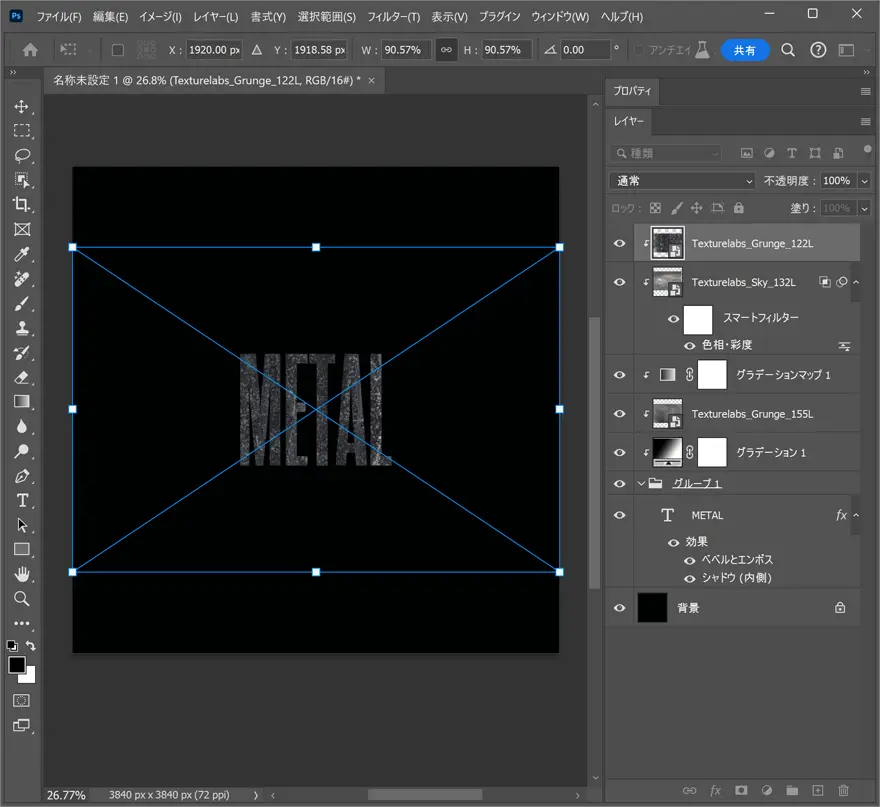The image size is (880, 807).
Task: Select the Horizontal Type tool
Action: [x=22, y=501]
